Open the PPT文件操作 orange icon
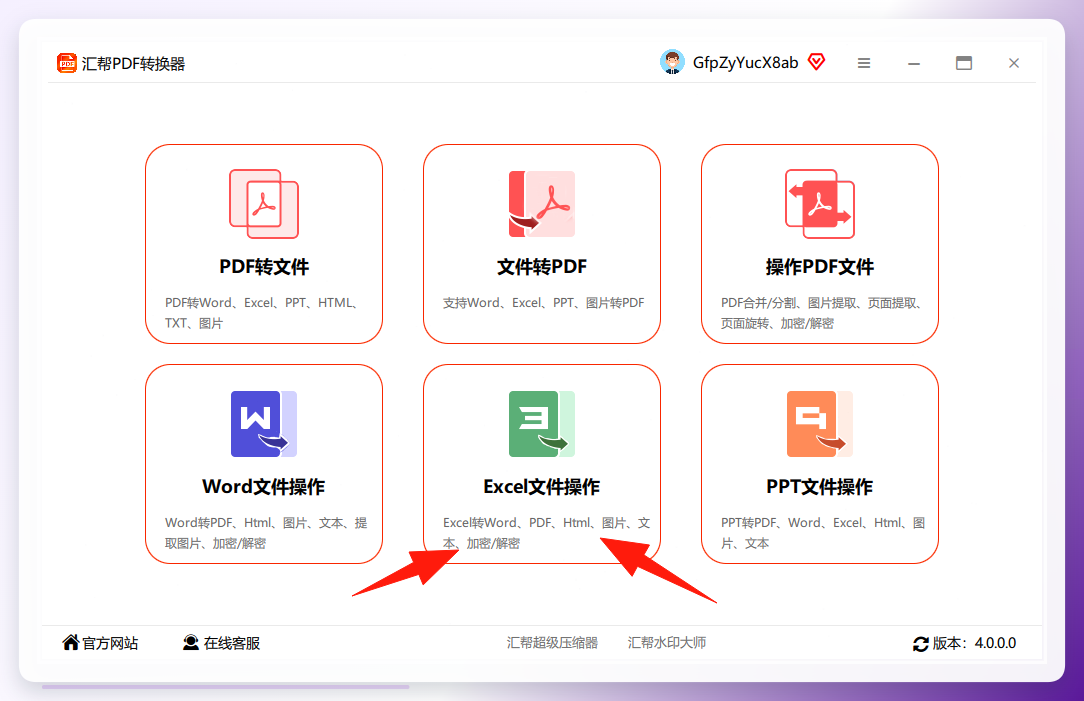 point(820,424)
